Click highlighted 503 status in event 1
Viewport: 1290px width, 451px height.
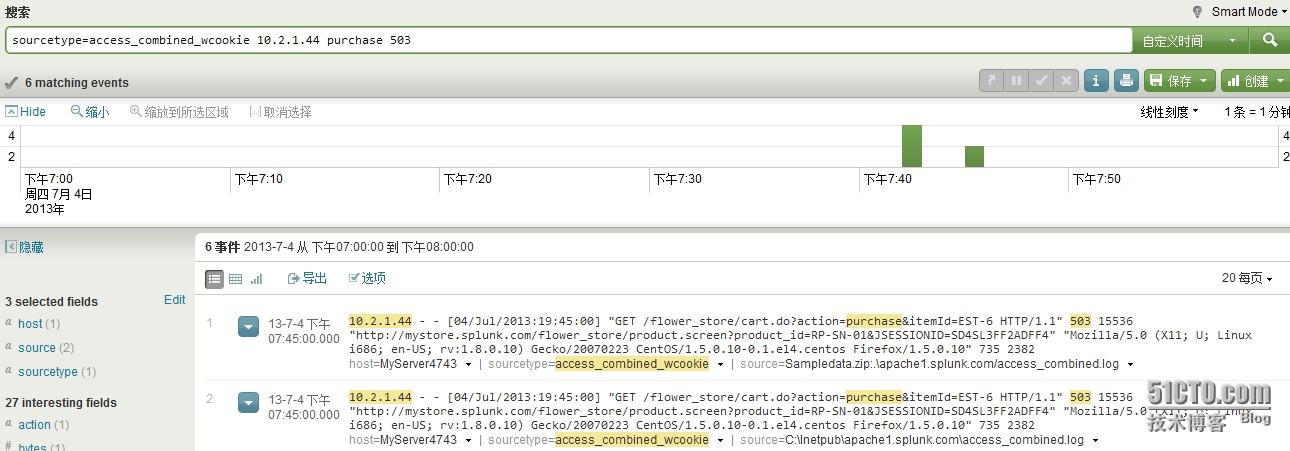coord(1080,320)
